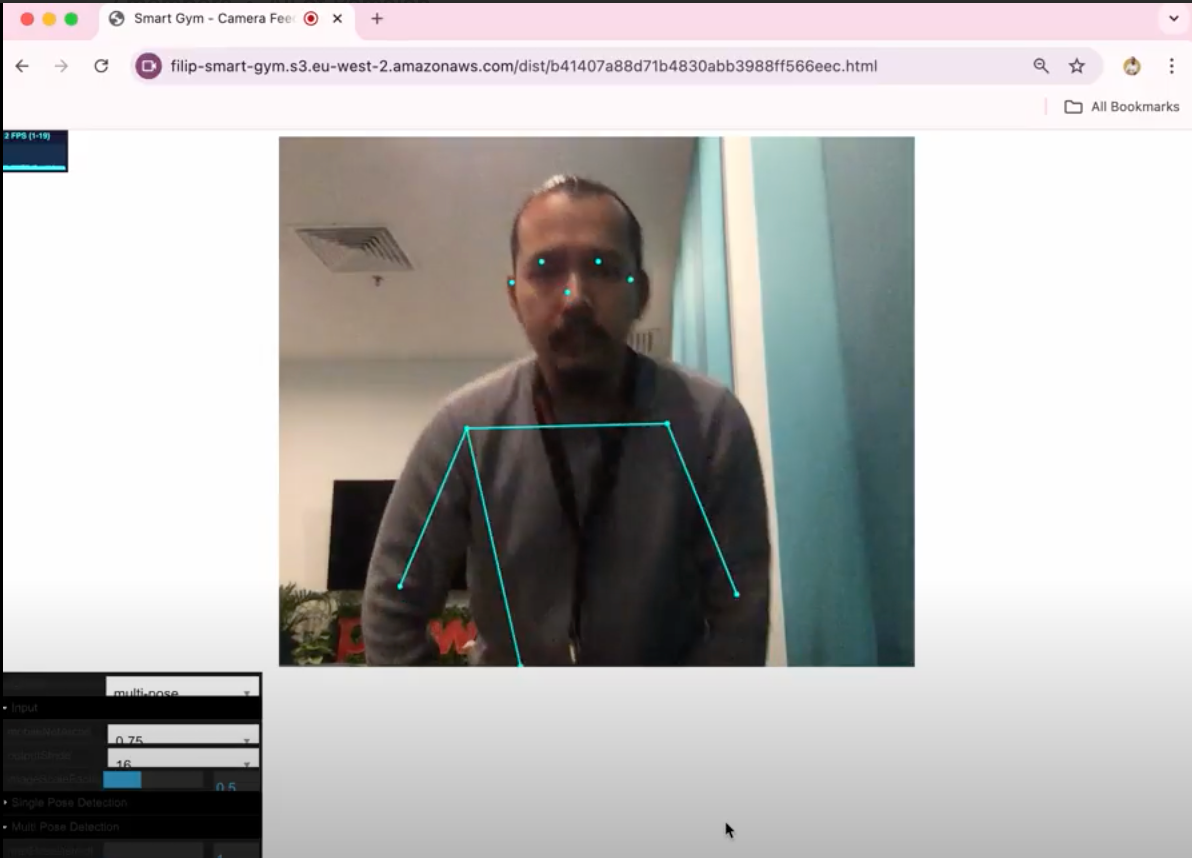Open the Chrome three-dot menu
This screenshot has width=1192, height=858.
pyautogui.click(x=1171, y=66)
